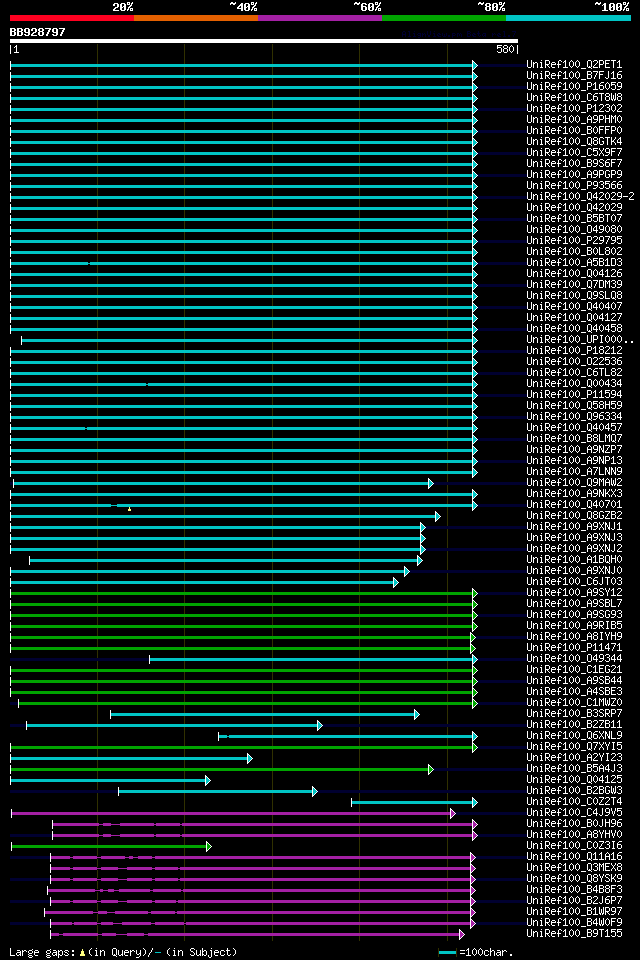Select the UniRef100_A7LNN9 label
The height and width of the screenshot is (960, 640).
574,472
